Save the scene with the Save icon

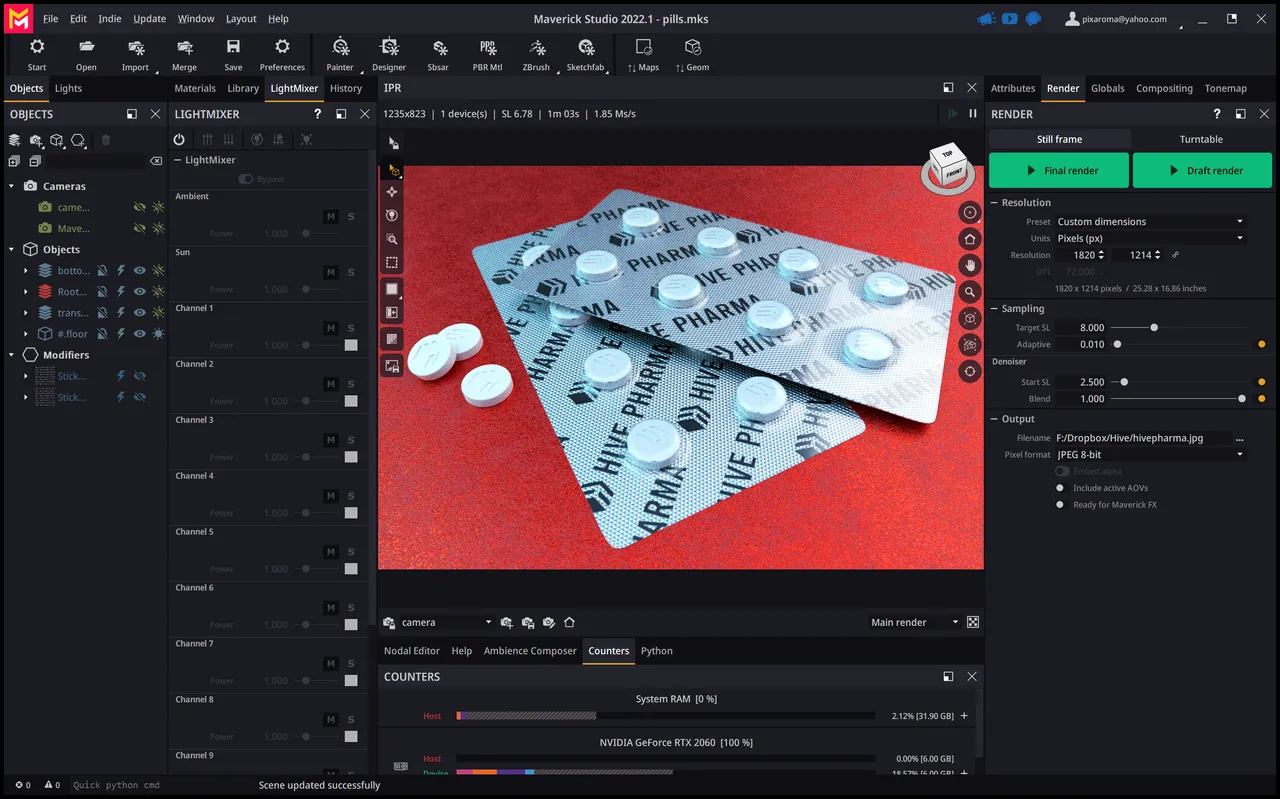coord(233,47)
